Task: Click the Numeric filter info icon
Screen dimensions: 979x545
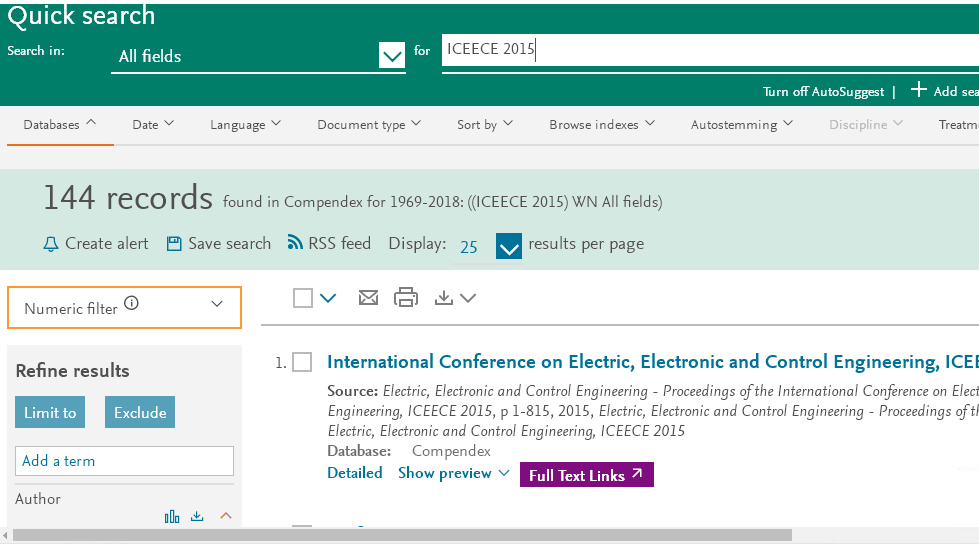Action: pos(131,303)
